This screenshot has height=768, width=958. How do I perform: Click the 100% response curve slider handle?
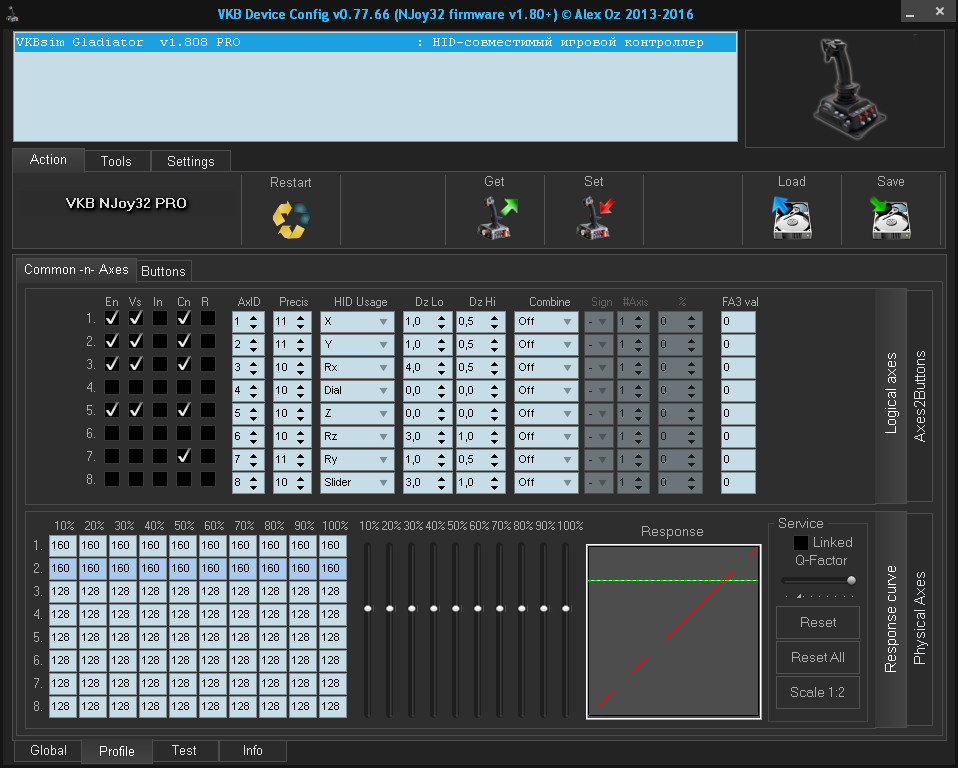(x=566, y=609)
